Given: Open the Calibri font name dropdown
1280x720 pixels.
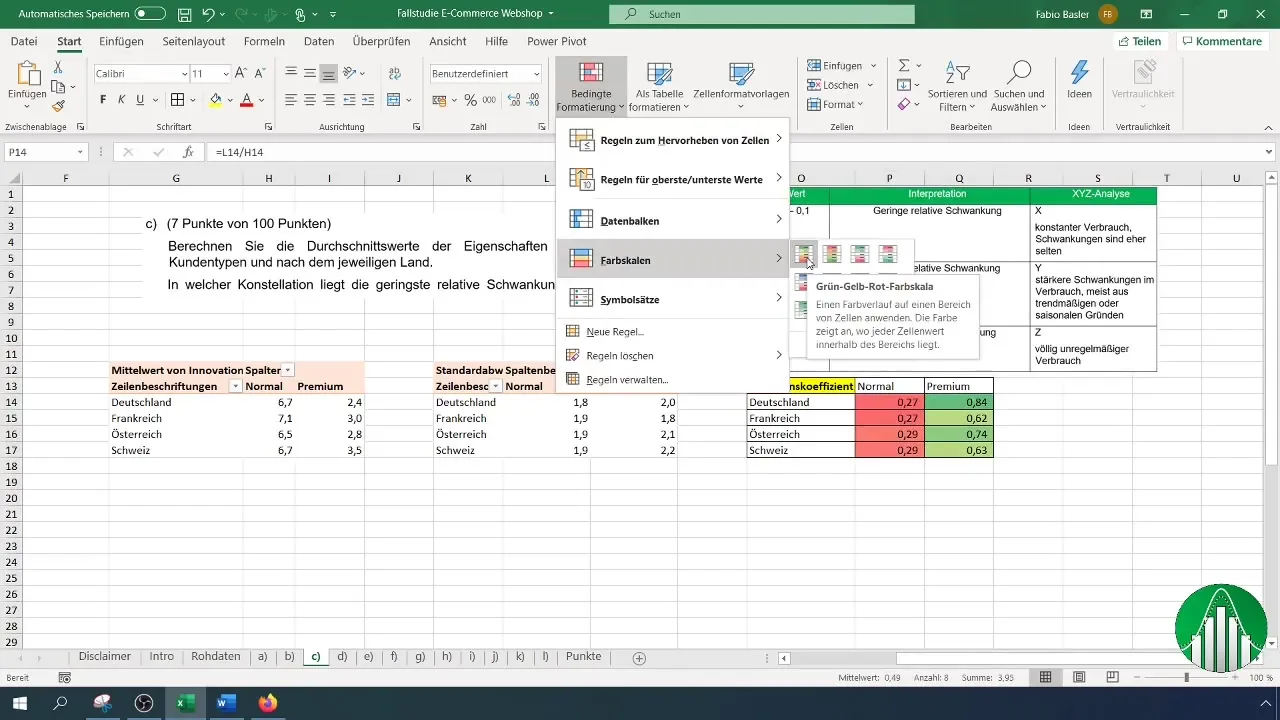Looking at the screenshot, I should [185, 74].
